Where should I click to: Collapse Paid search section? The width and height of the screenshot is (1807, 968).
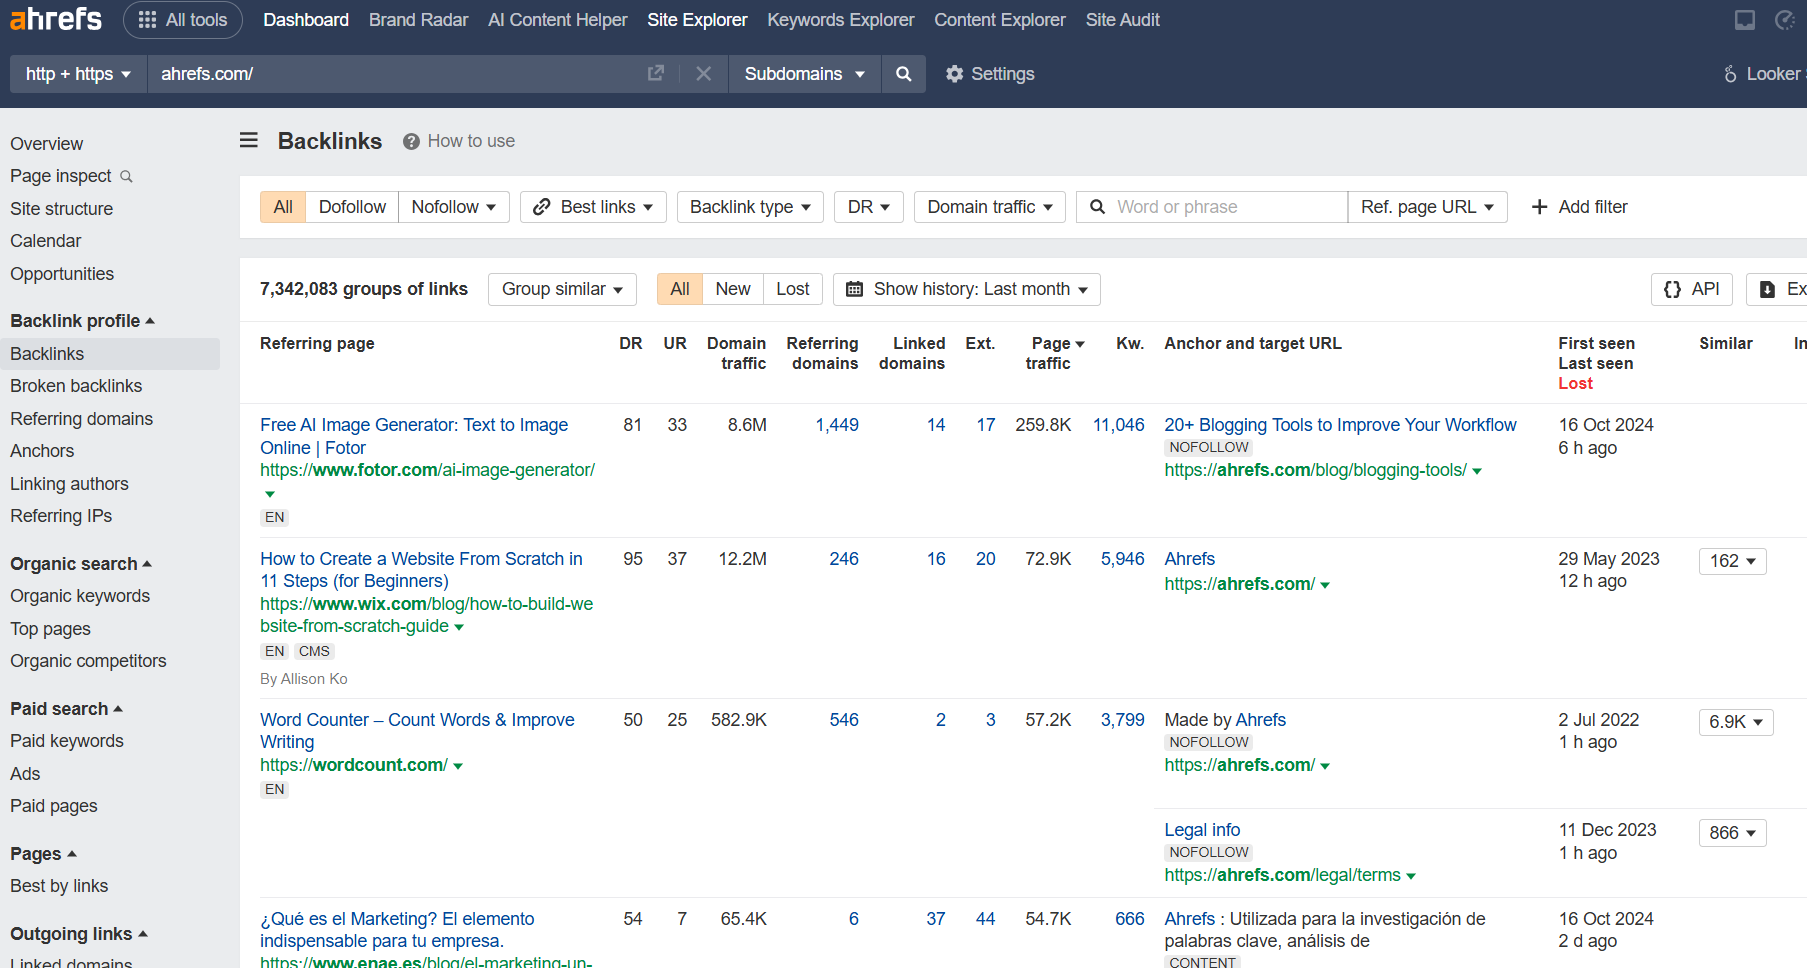pyautogui.click(x=66, y=709)
